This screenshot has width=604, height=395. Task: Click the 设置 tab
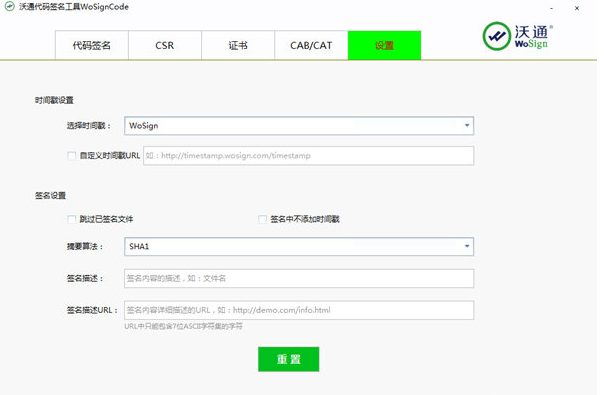click(x=384, y=45)
